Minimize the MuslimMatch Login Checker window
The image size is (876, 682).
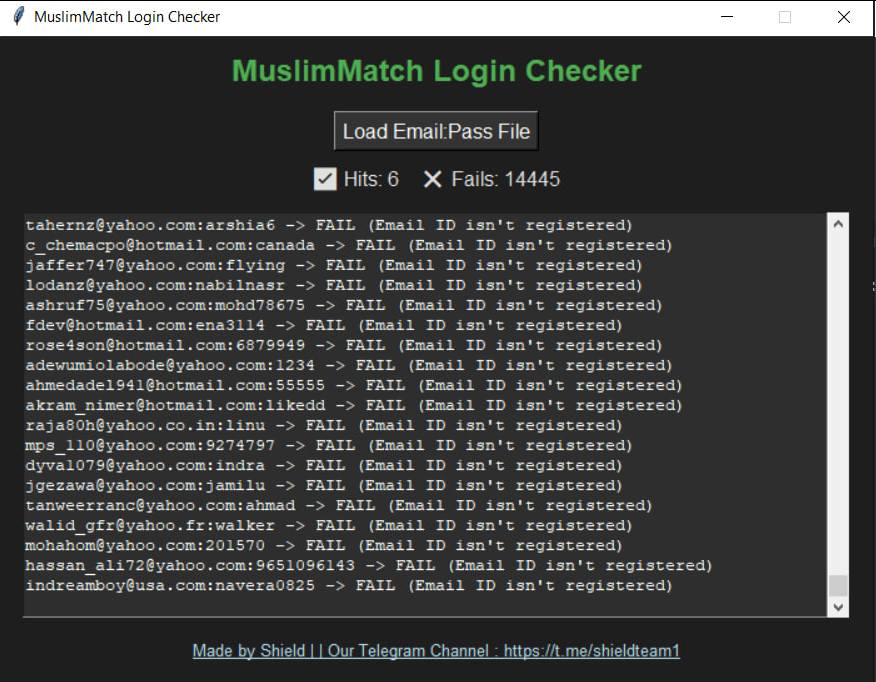pos(727,17)
